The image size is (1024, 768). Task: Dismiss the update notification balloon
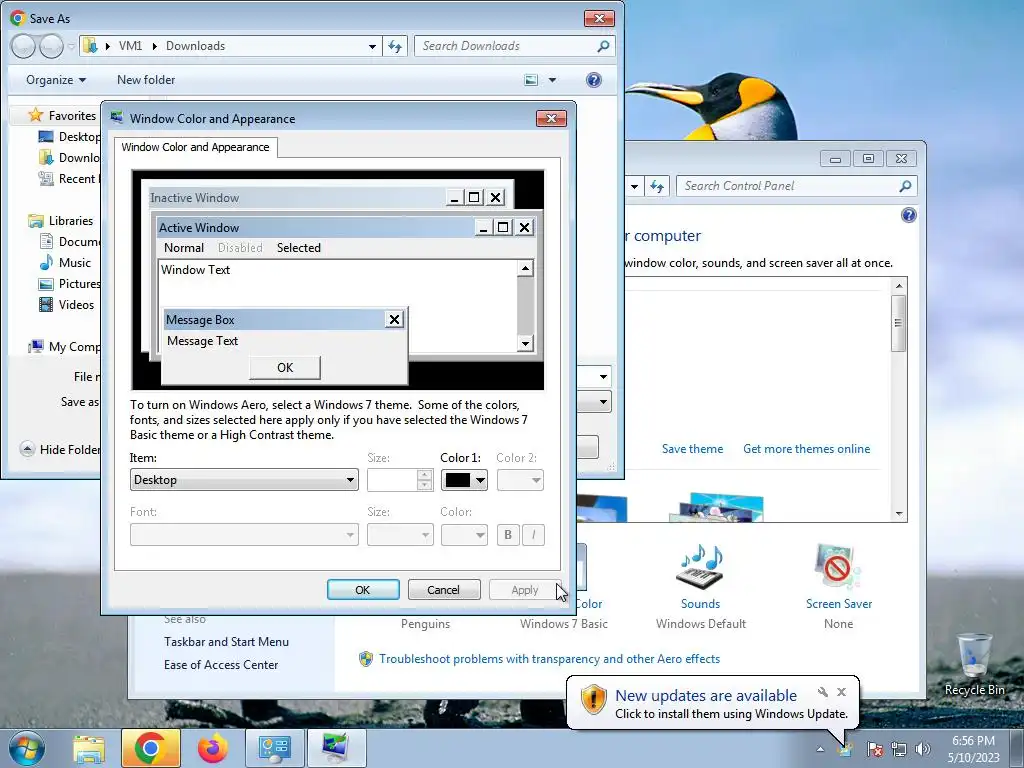[841, 692]
